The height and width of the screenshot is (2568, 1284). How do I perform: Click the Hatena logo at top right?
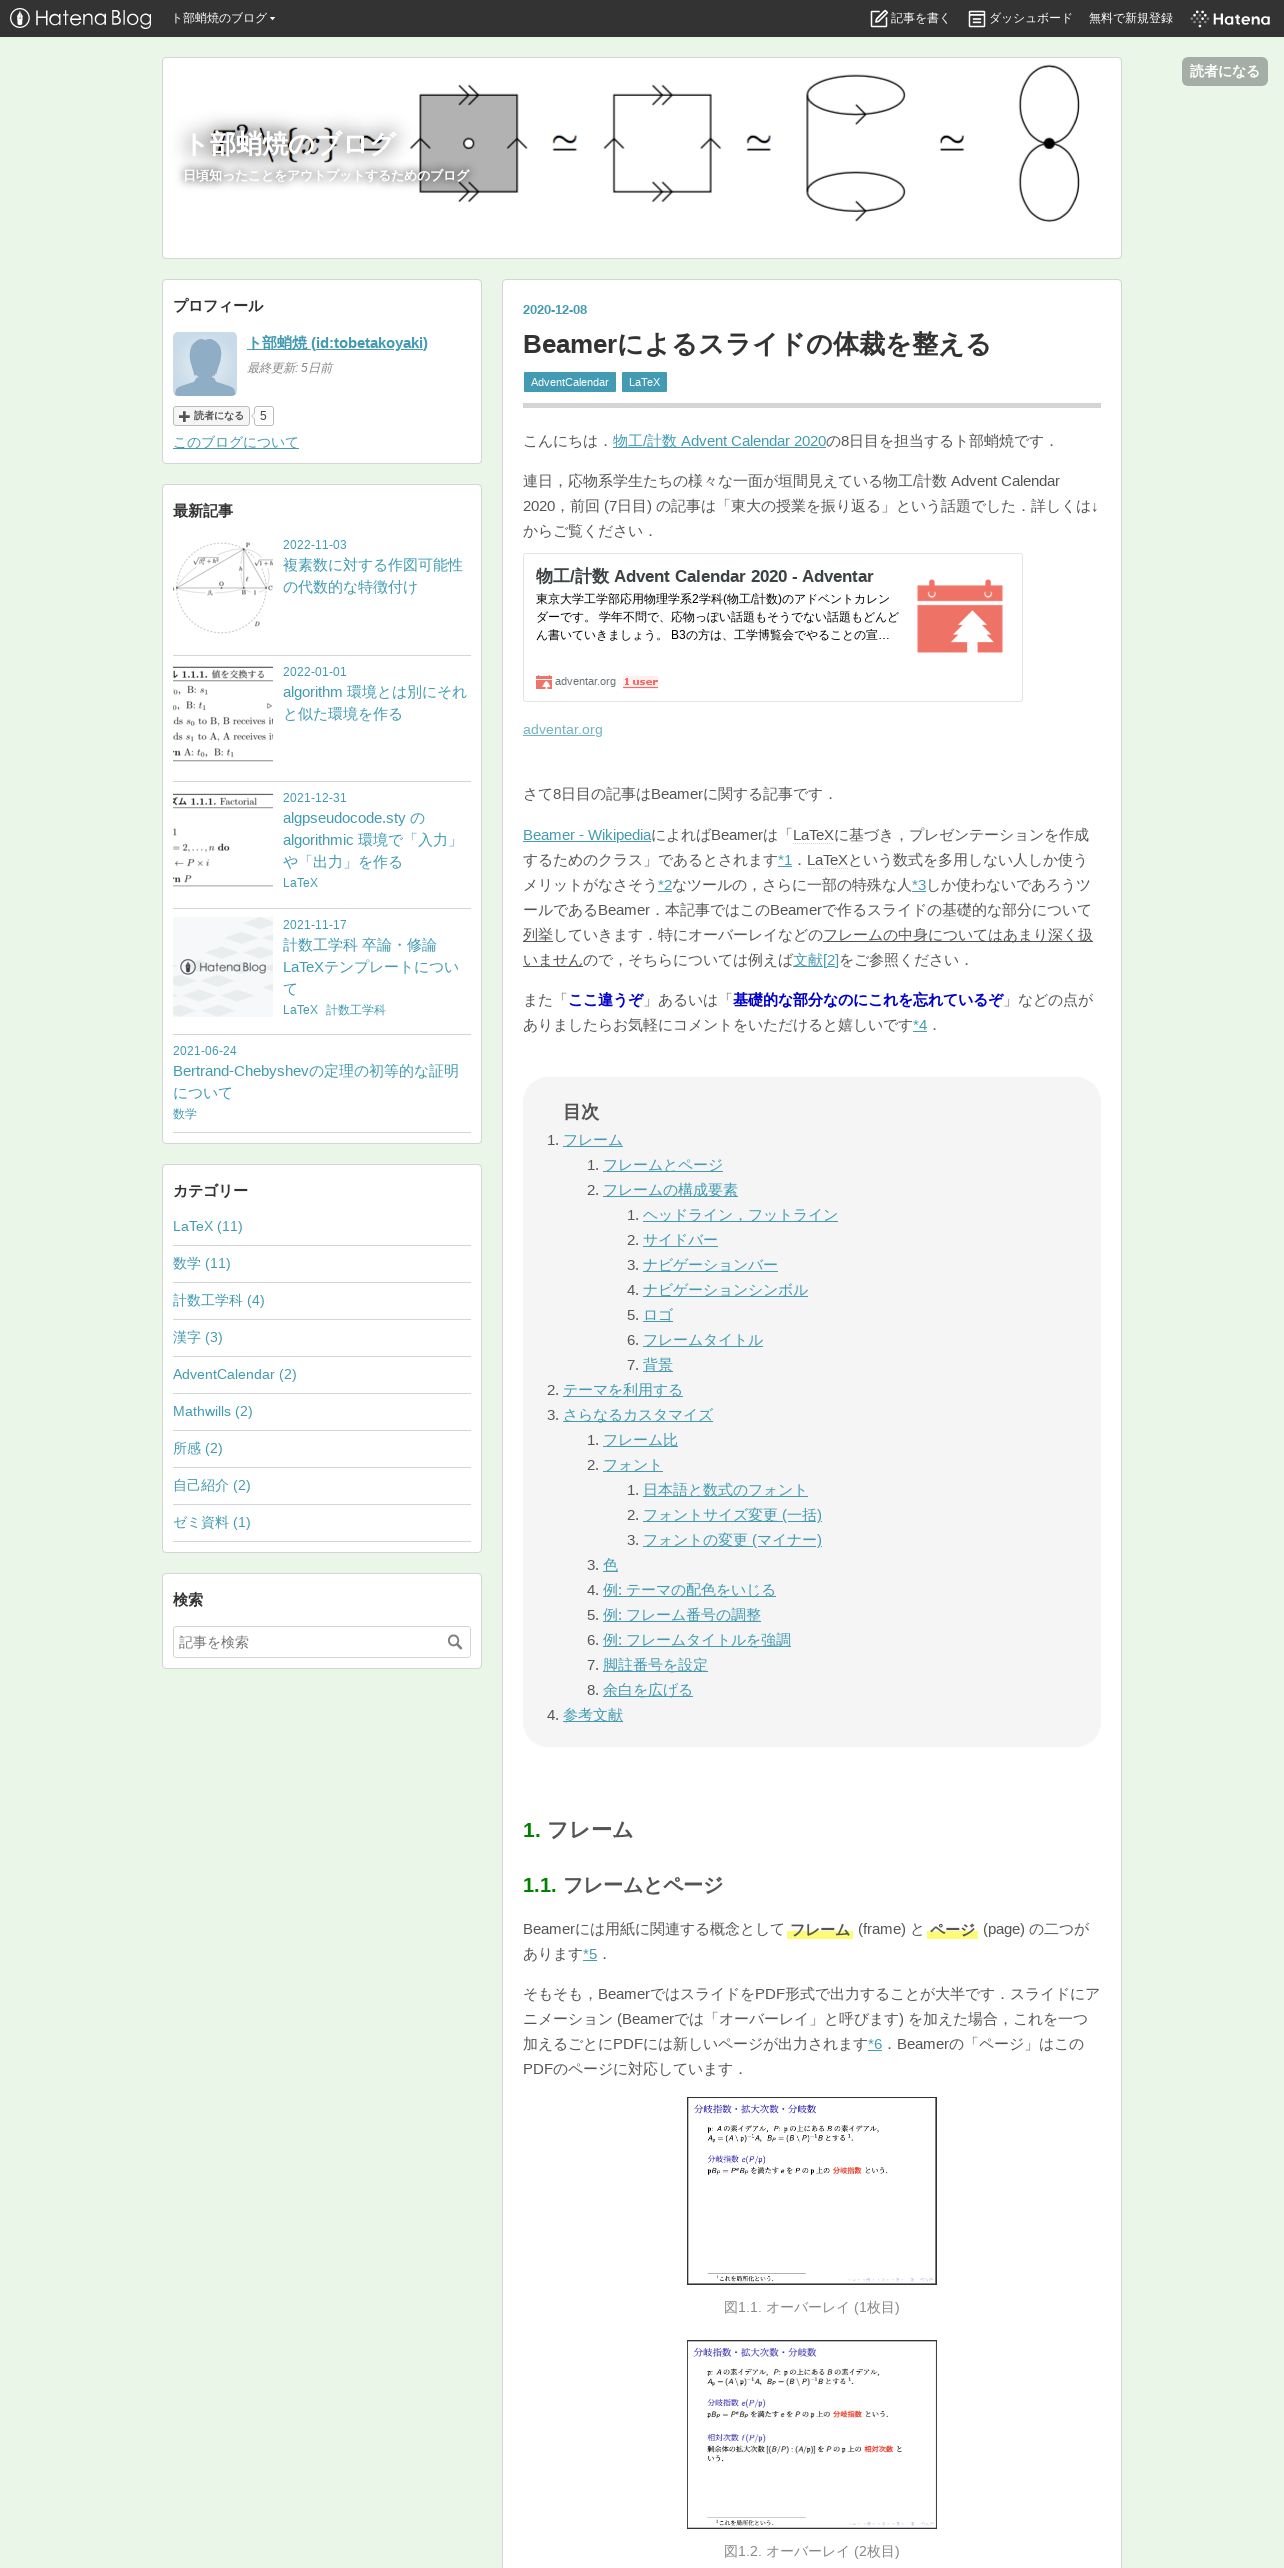pos(1230,18)
